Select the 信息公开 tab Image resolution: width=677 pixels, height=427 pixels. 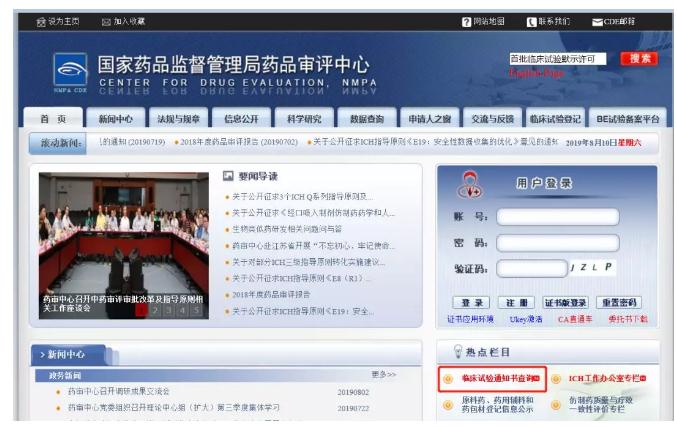click(241, 118)
